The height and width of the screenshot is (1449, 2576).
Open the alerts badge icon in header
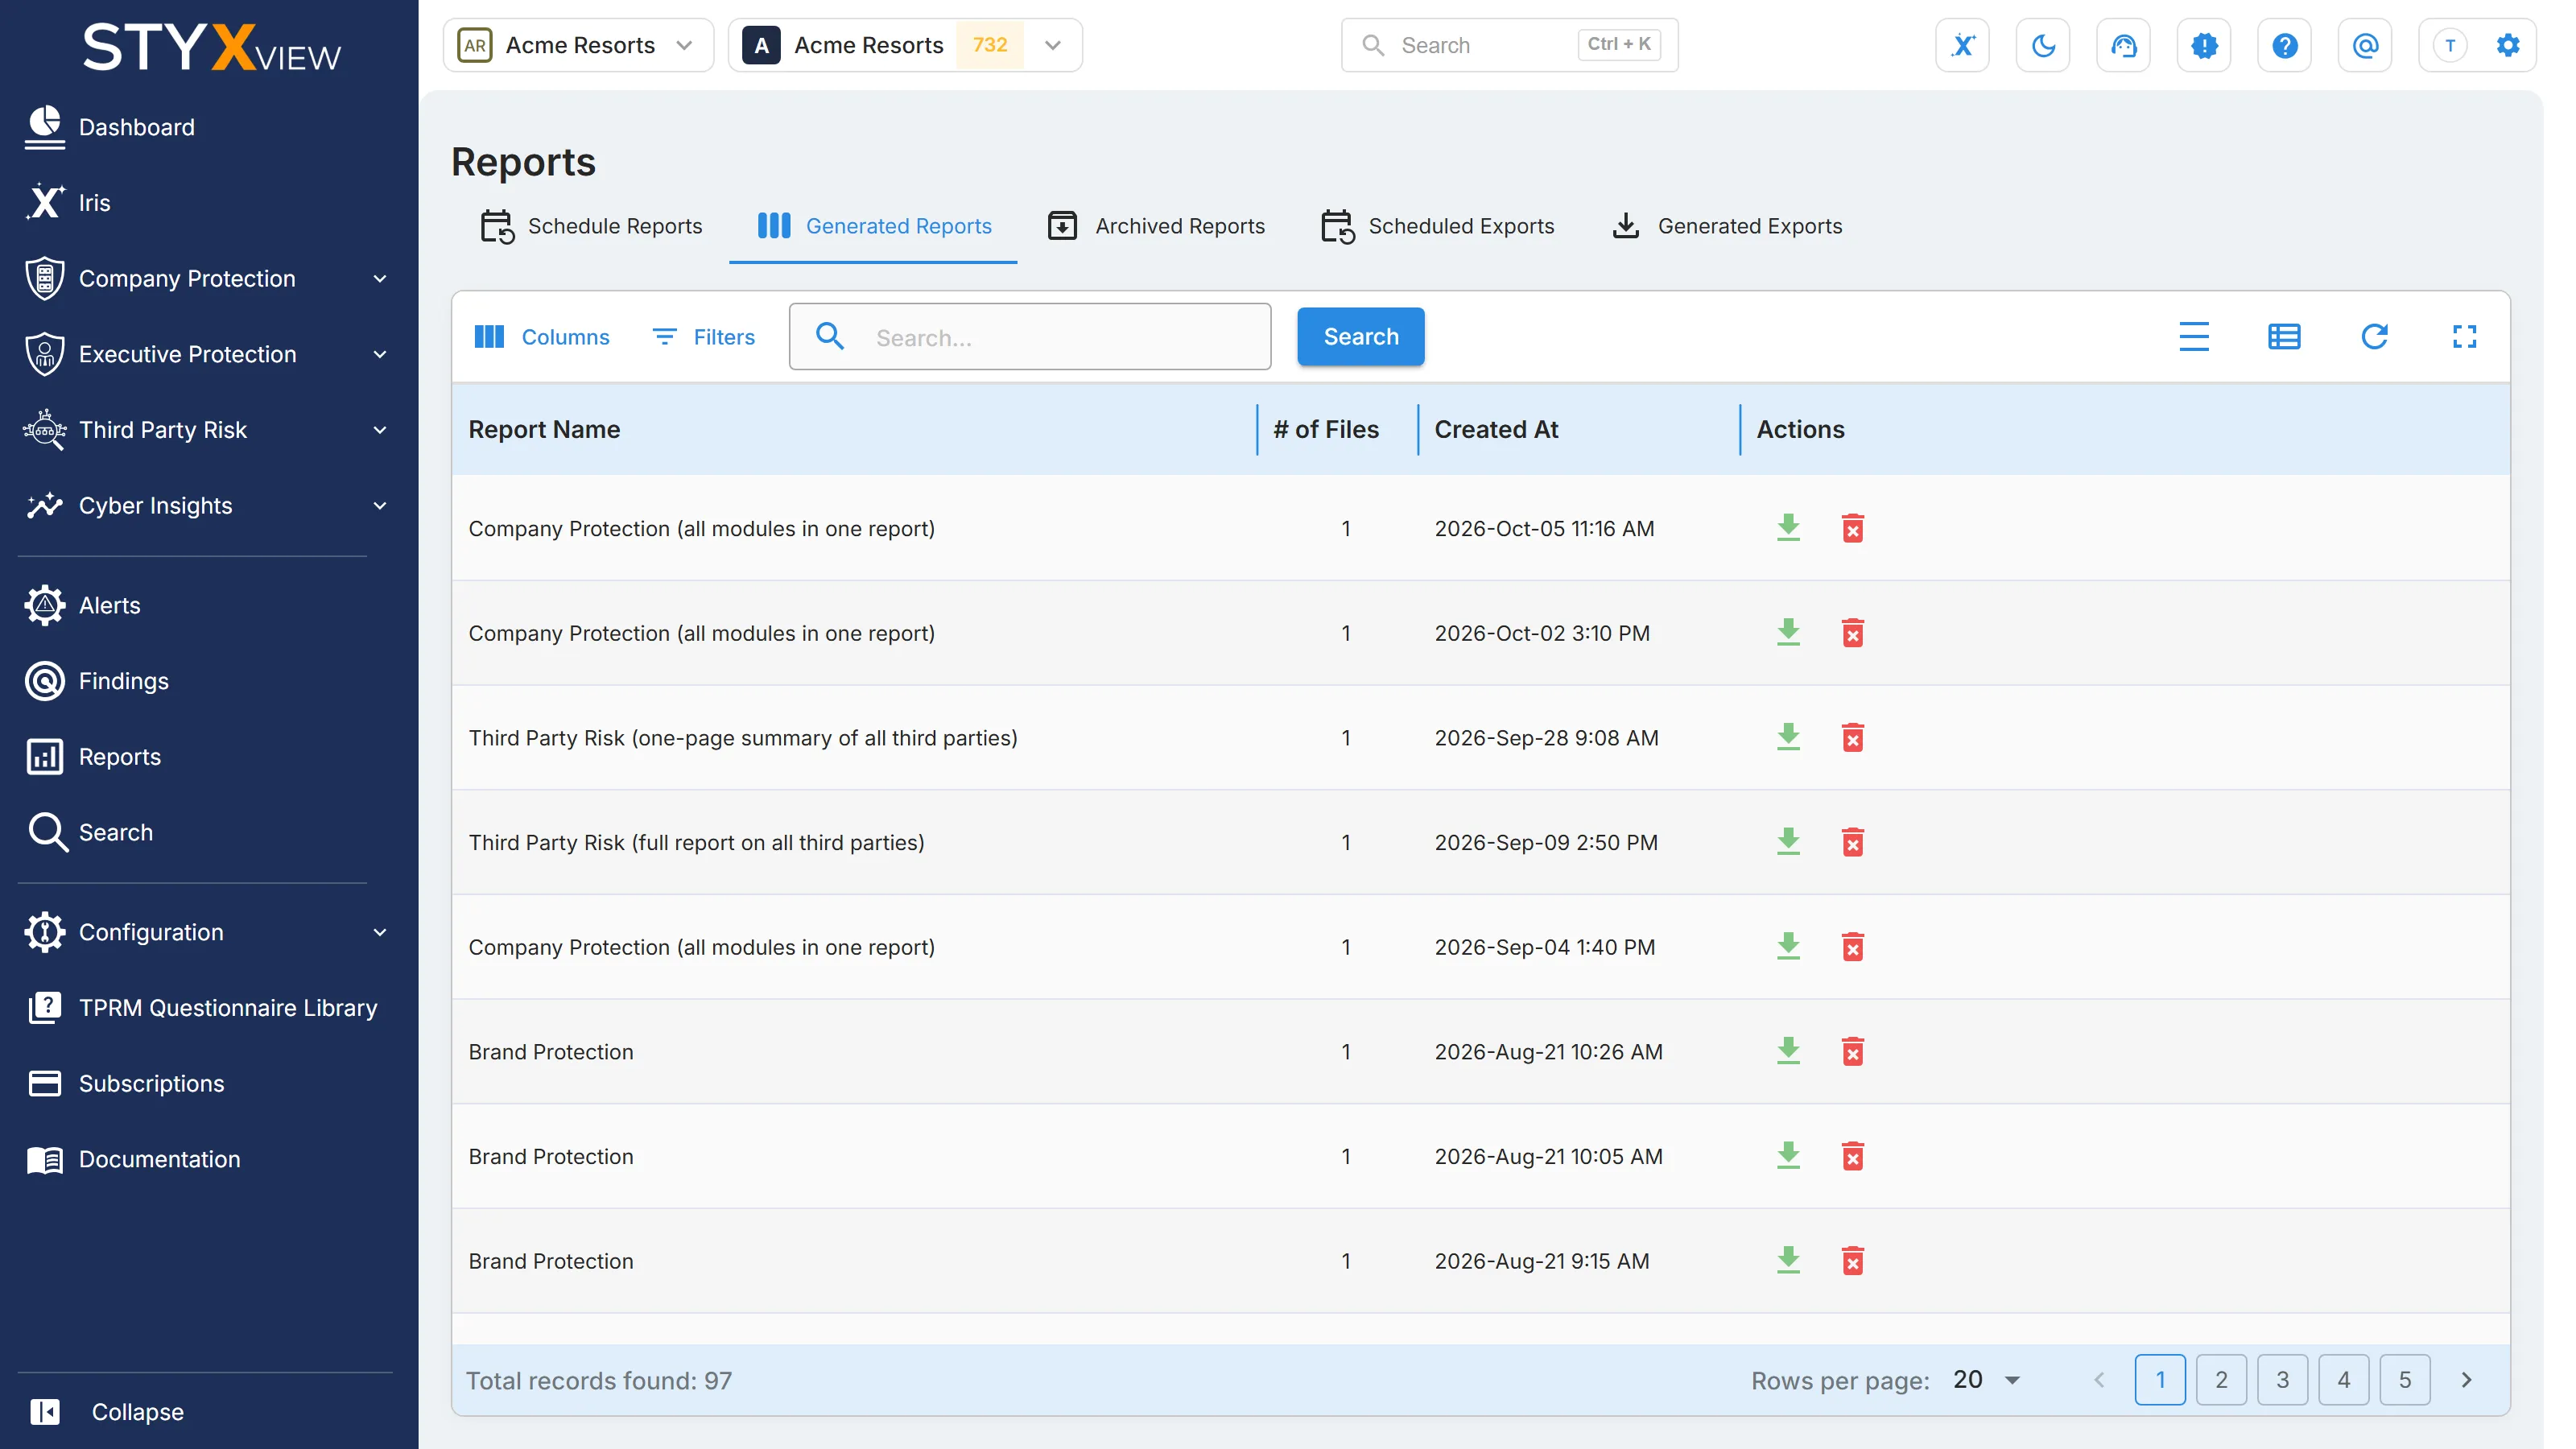(2203, 45)
